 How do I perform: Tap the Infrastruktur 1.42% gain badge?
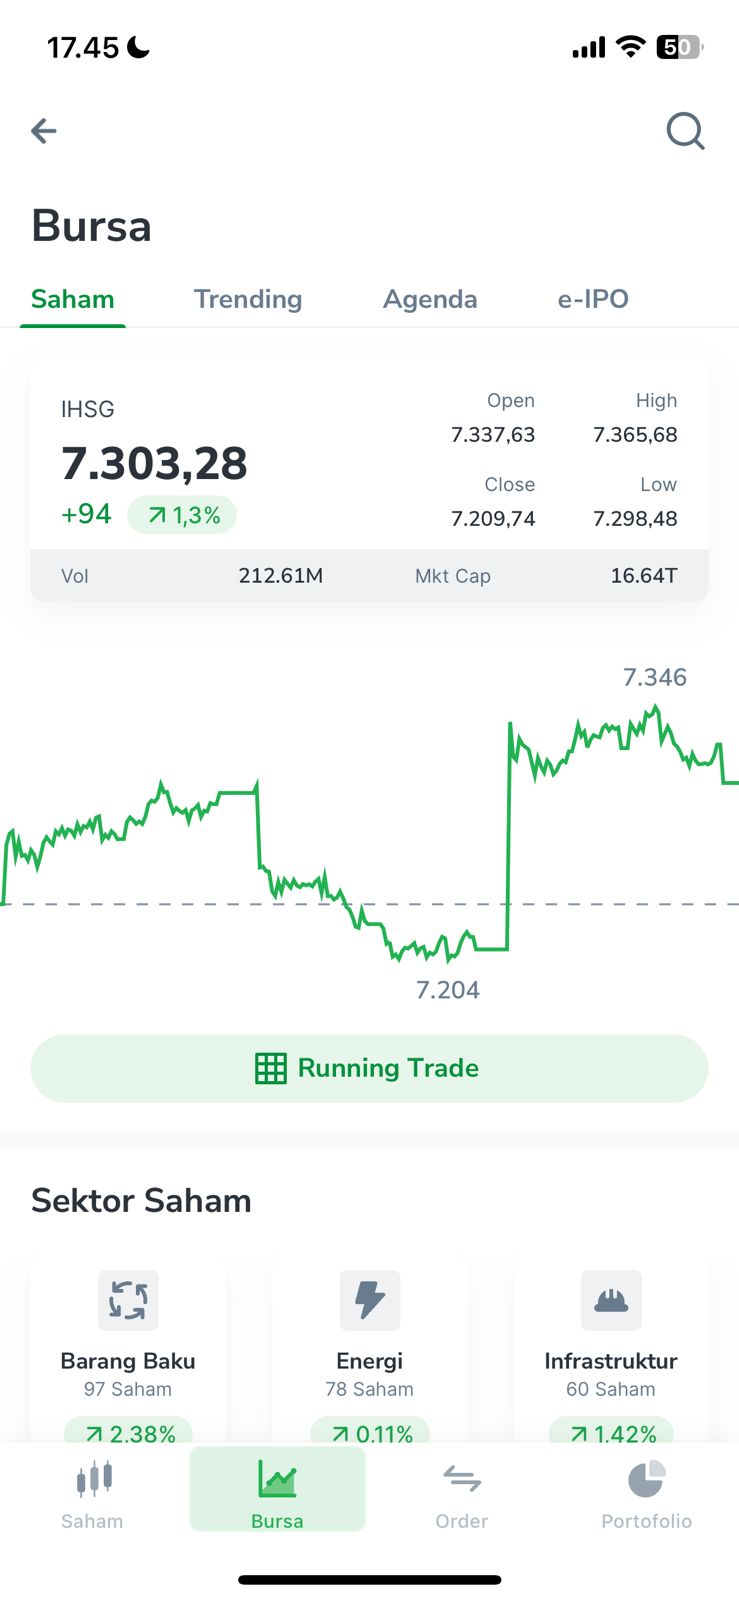(611, 1433)
